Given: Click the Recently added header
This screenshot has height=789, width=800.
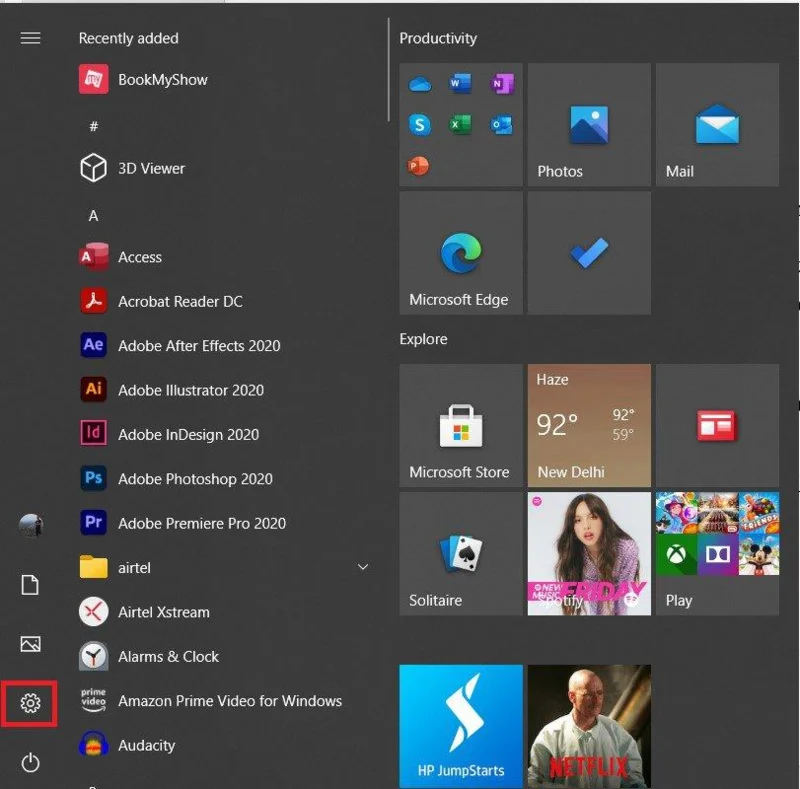Looking at the screenshot, I should click(129, 38).
